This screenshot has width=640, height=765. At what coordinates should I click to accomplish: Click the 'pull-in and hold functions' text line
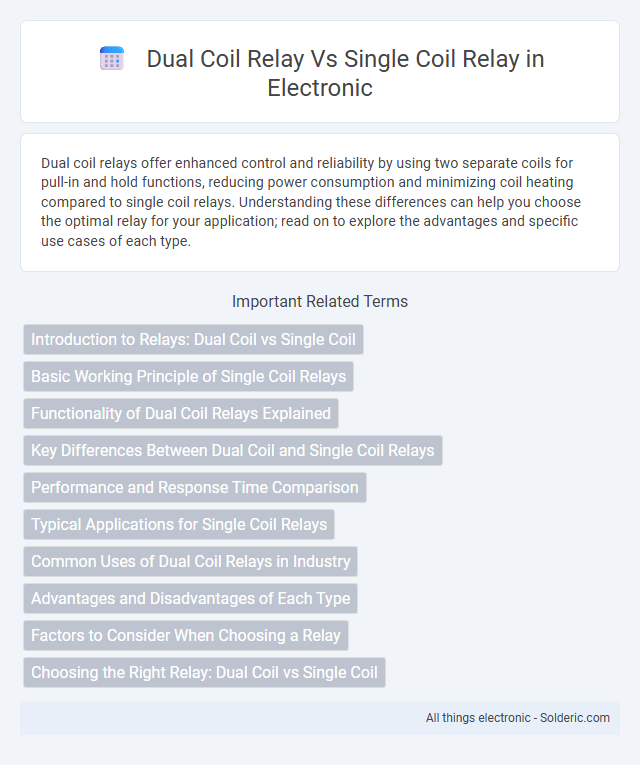307,182
